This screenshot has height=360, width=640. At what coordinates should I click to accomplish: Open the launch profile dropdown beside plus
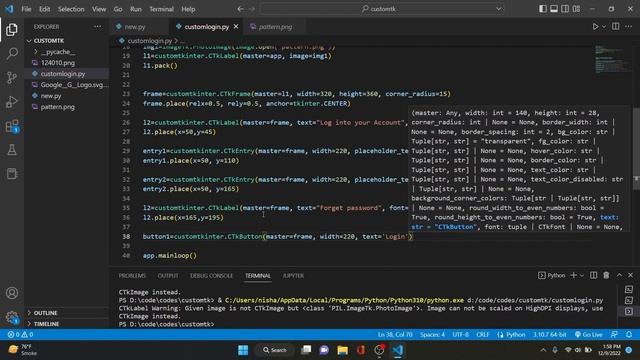click(582, 276)
